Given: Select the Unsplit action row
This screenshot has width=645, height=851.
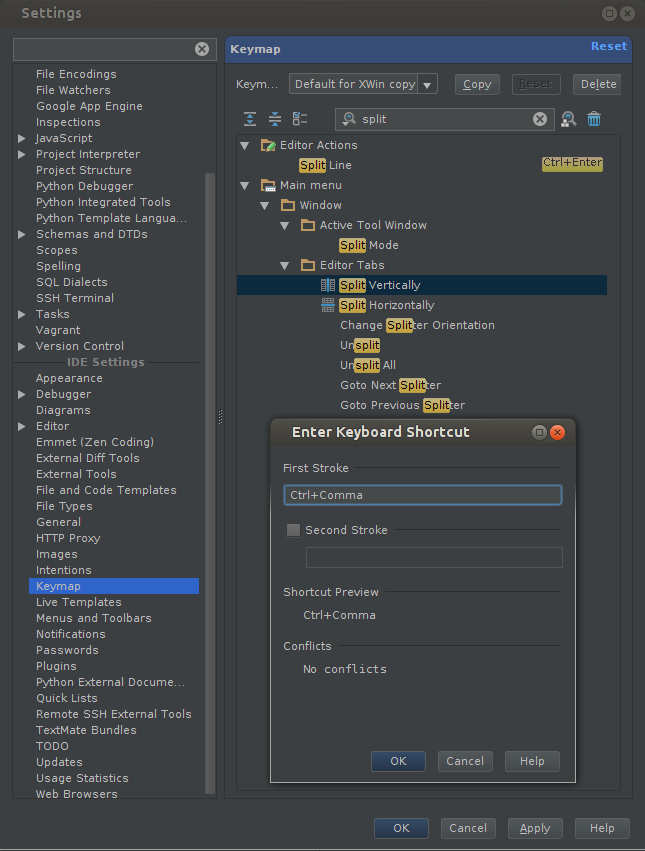Looking at the screenshot, I should coord(360,345).
